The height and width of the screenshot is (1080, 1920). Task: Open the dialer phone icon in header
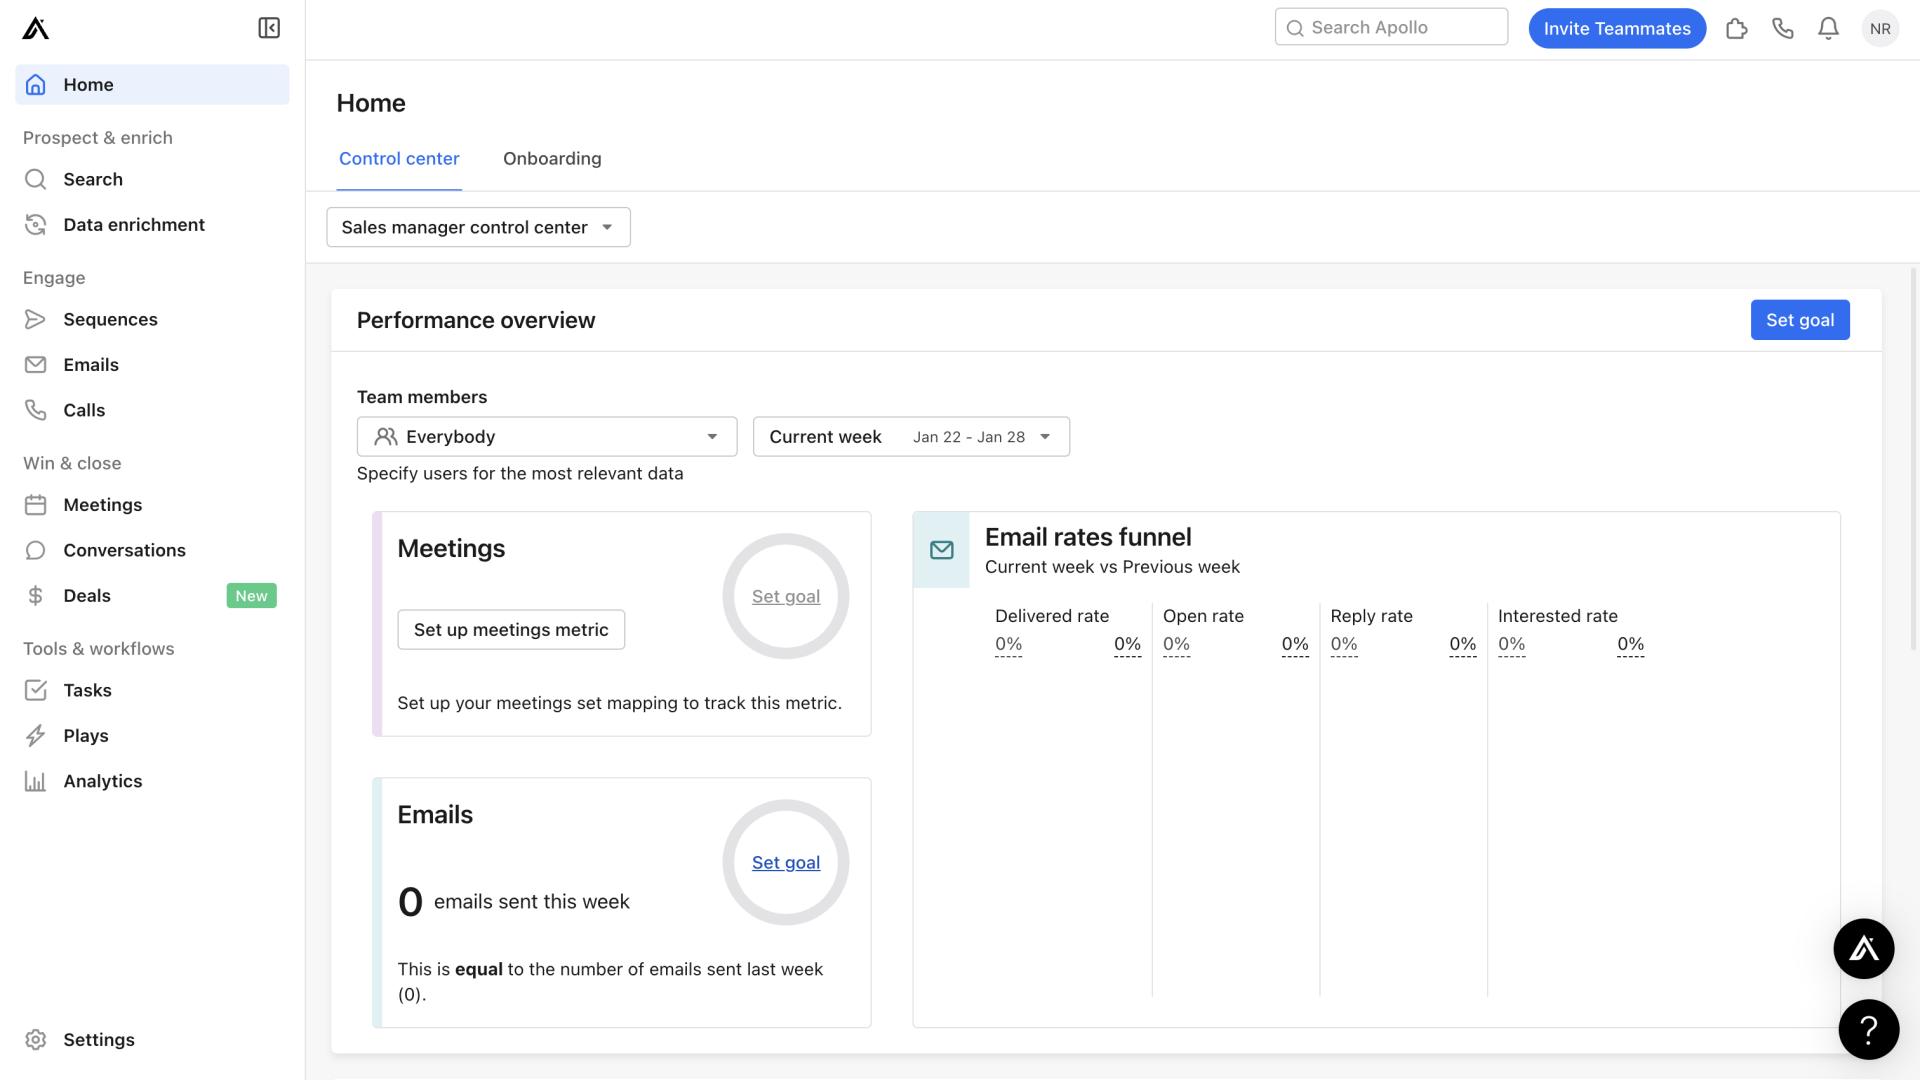click(1783, 28)
